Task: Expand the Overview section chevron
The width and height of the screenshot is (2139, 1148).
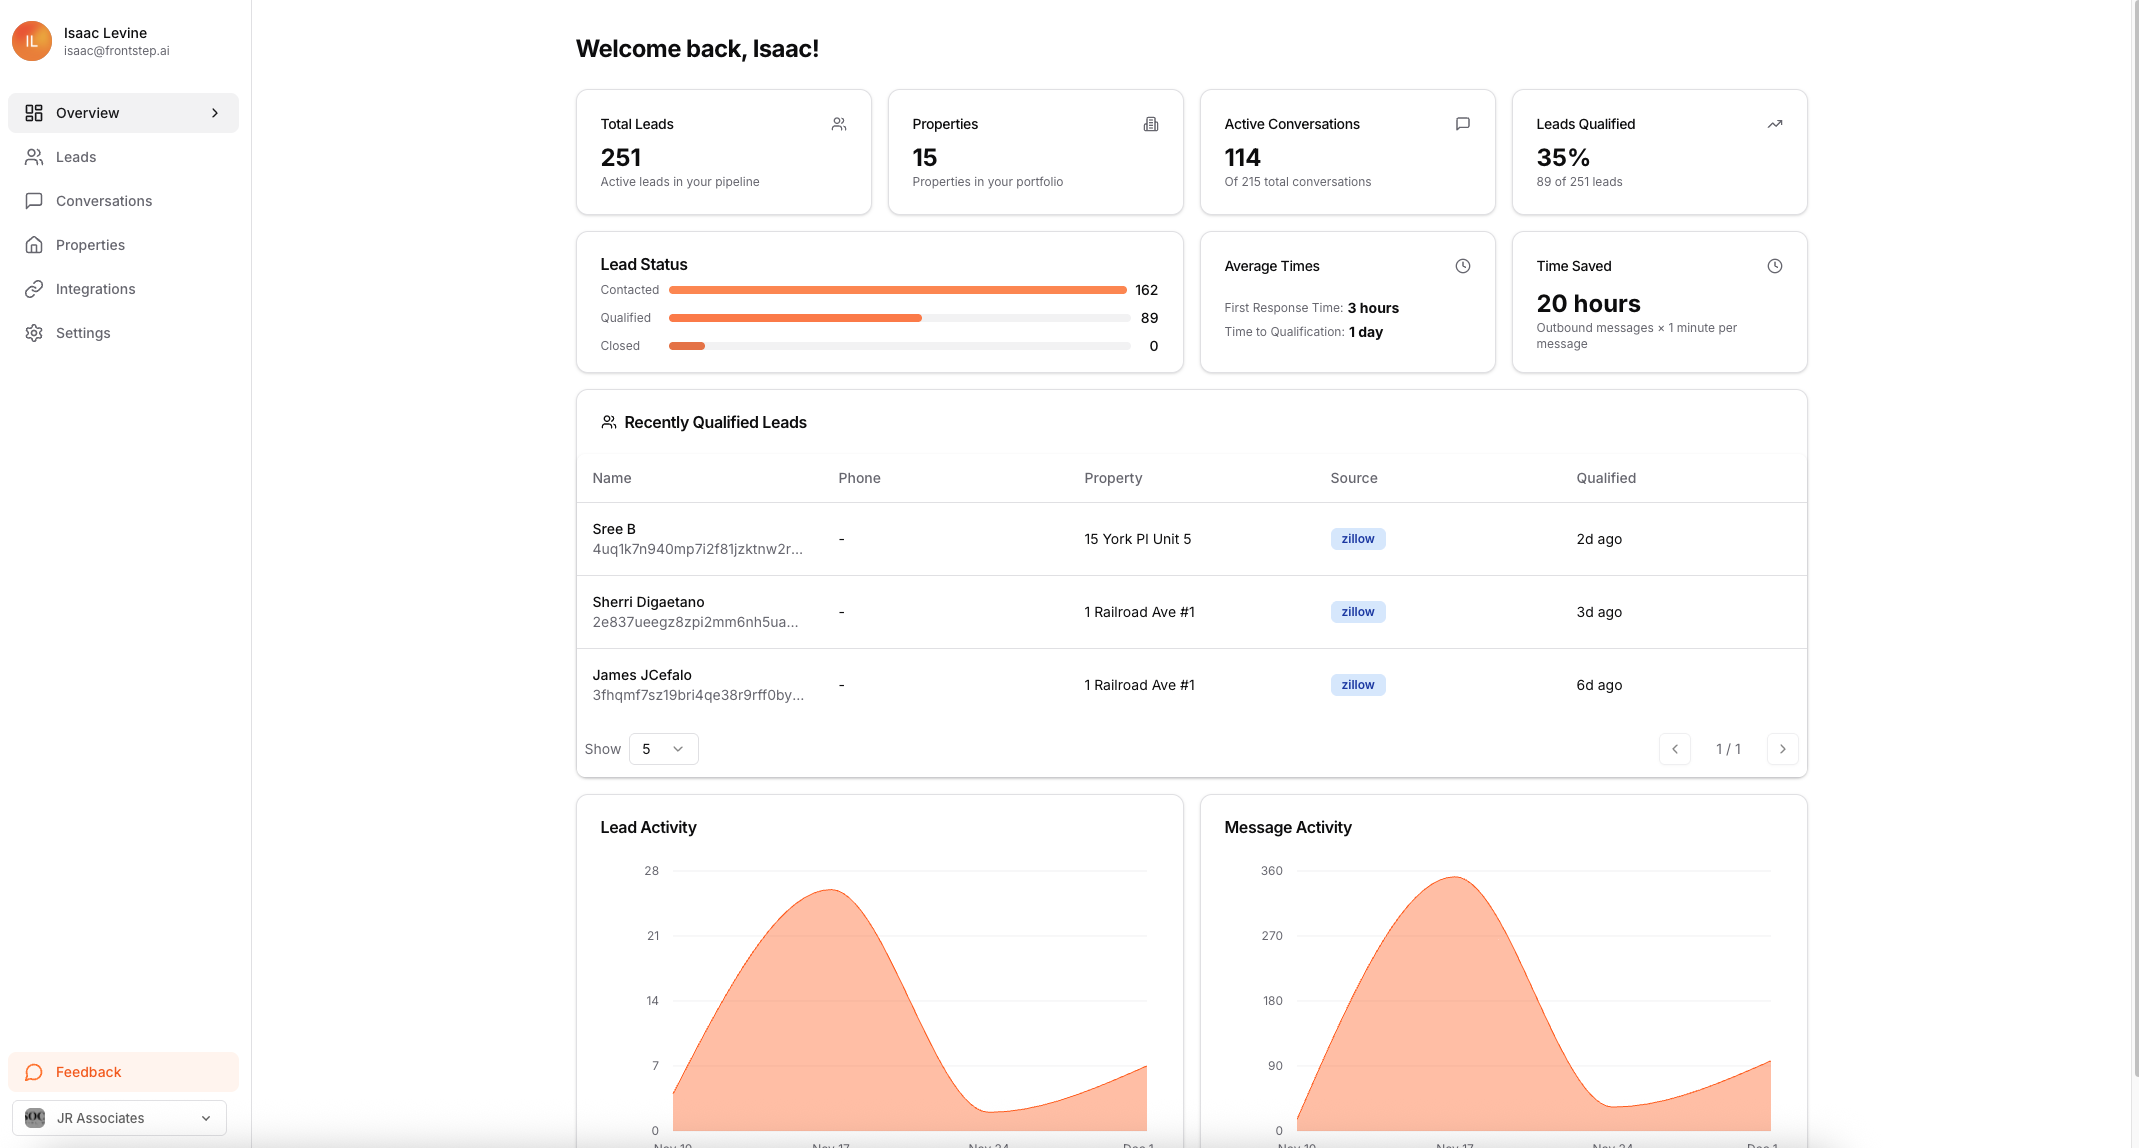Action: (215, 113)
